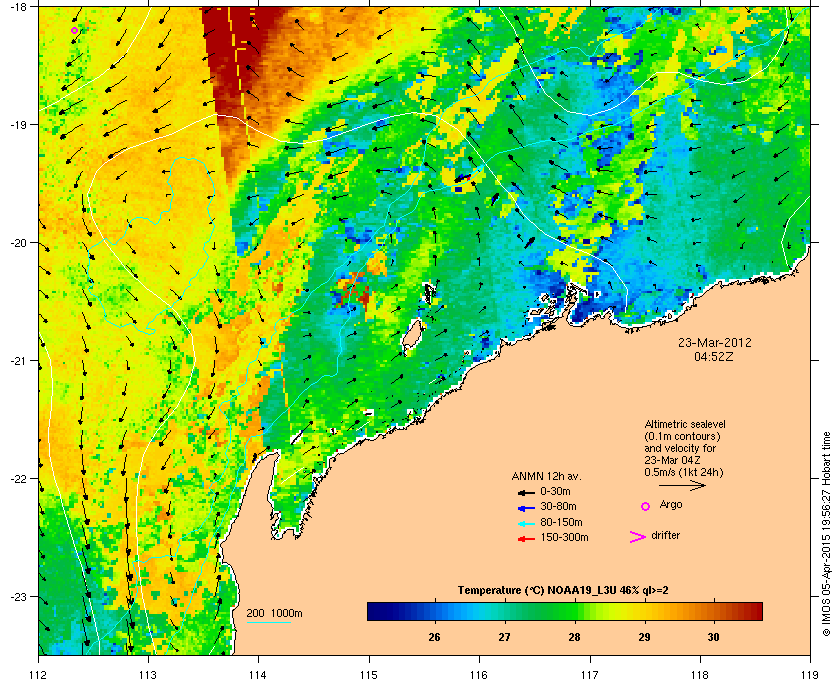Click the longitude axis label 116
This screenshot has height=680, width=840.
479,674
